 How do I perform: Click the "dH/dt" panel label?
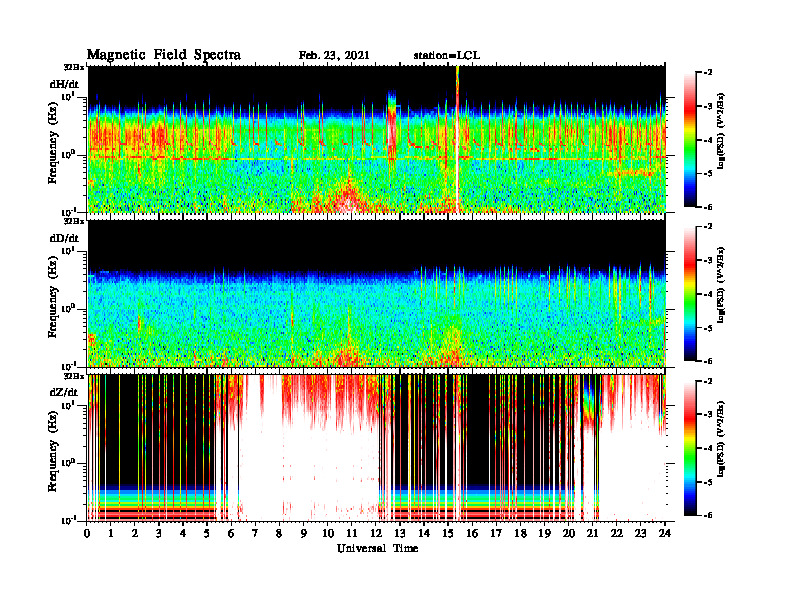(64, 84)
